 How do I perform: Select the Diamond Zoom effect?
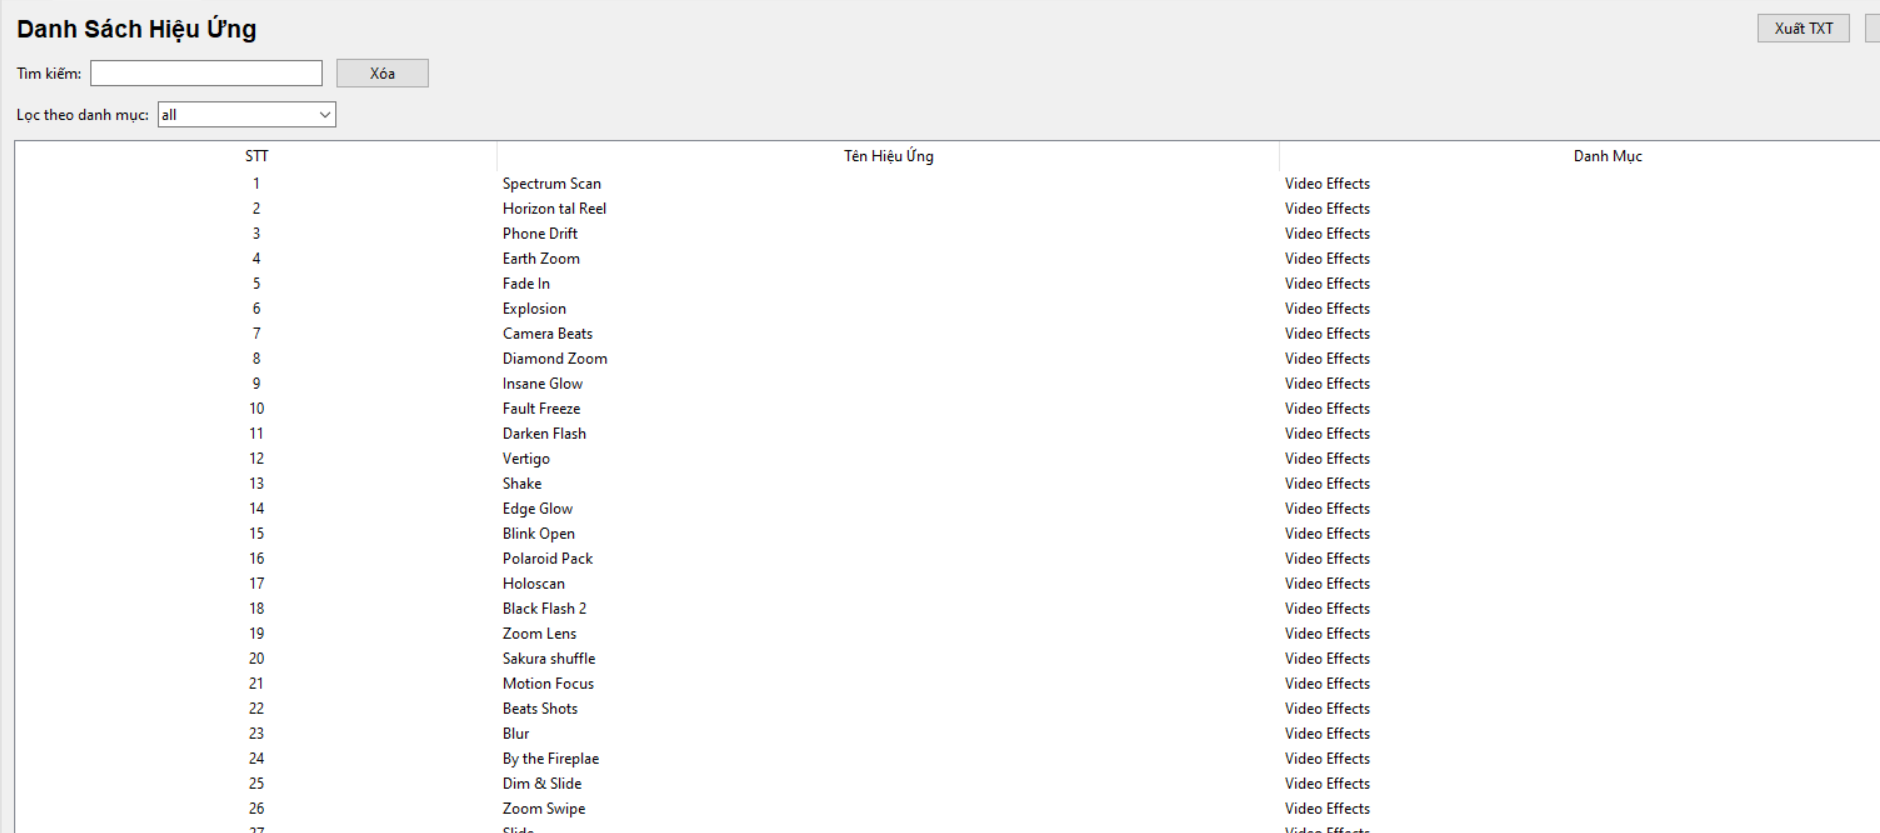pos(554,359)
